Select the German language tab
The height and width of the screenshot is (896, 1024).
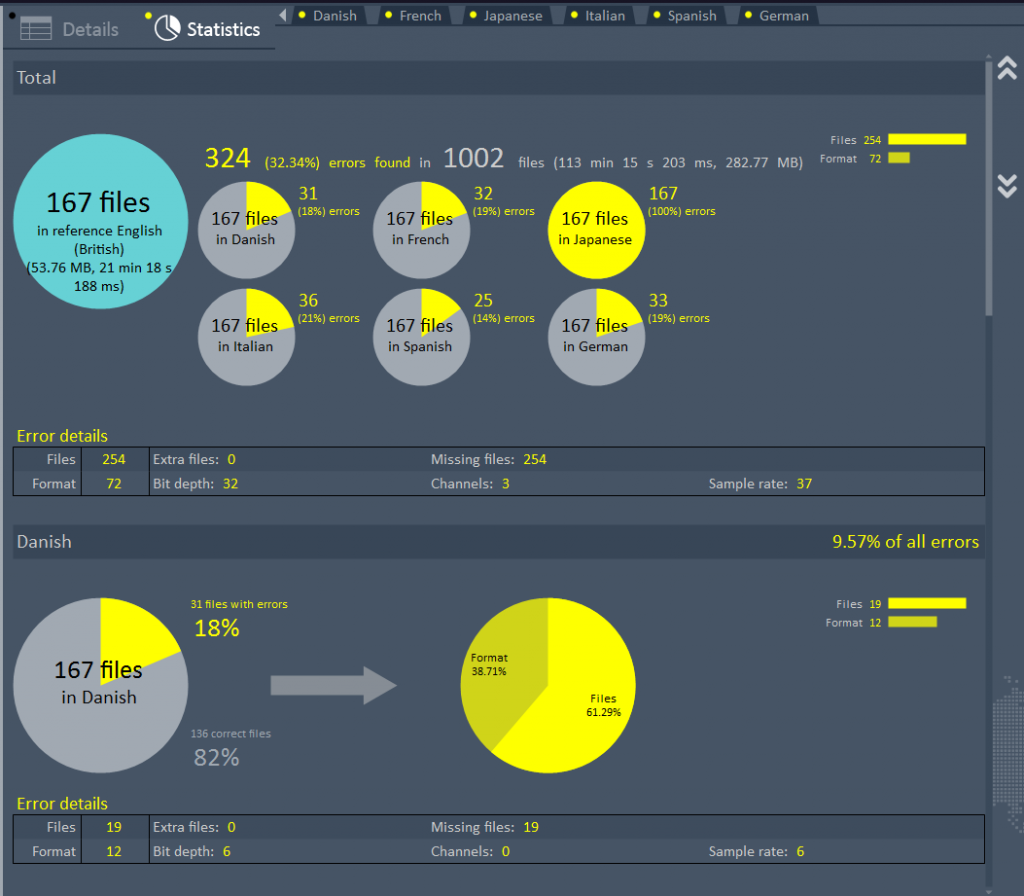click(783, 16)
